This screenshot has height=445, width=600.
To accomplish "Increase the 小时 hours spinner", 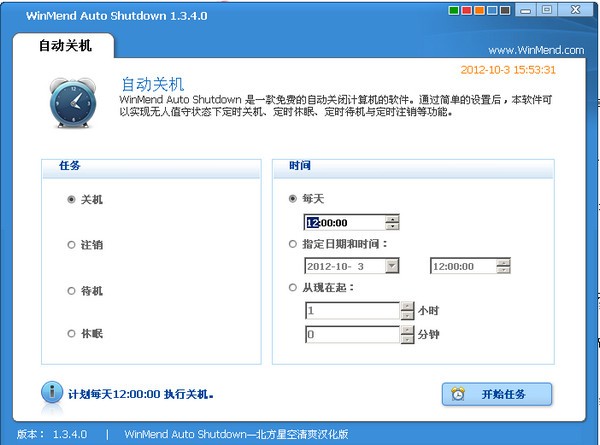I will click(x=408, y=306).
